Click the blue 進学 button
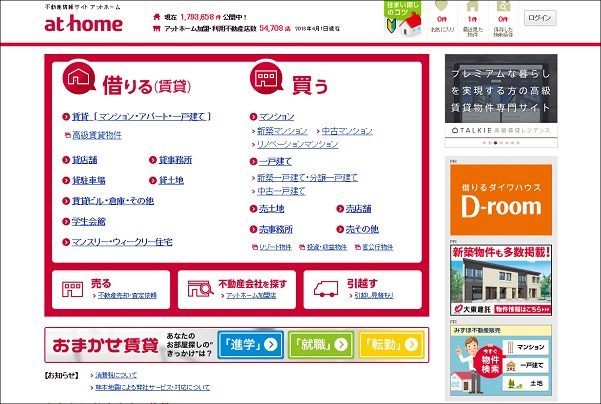This screenshot has width=601, height=404. pyautogui.click(x=251, y=345)
